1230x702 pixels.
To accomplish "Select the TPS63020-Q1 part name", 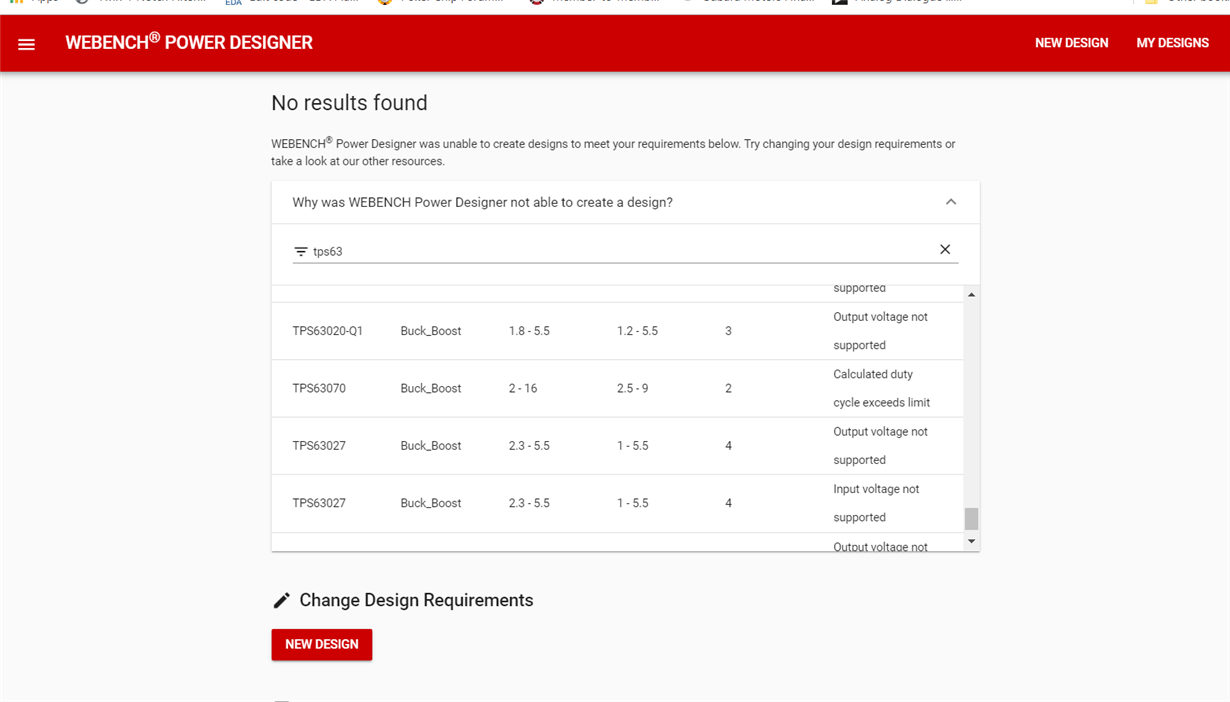I will coord(328,331).
